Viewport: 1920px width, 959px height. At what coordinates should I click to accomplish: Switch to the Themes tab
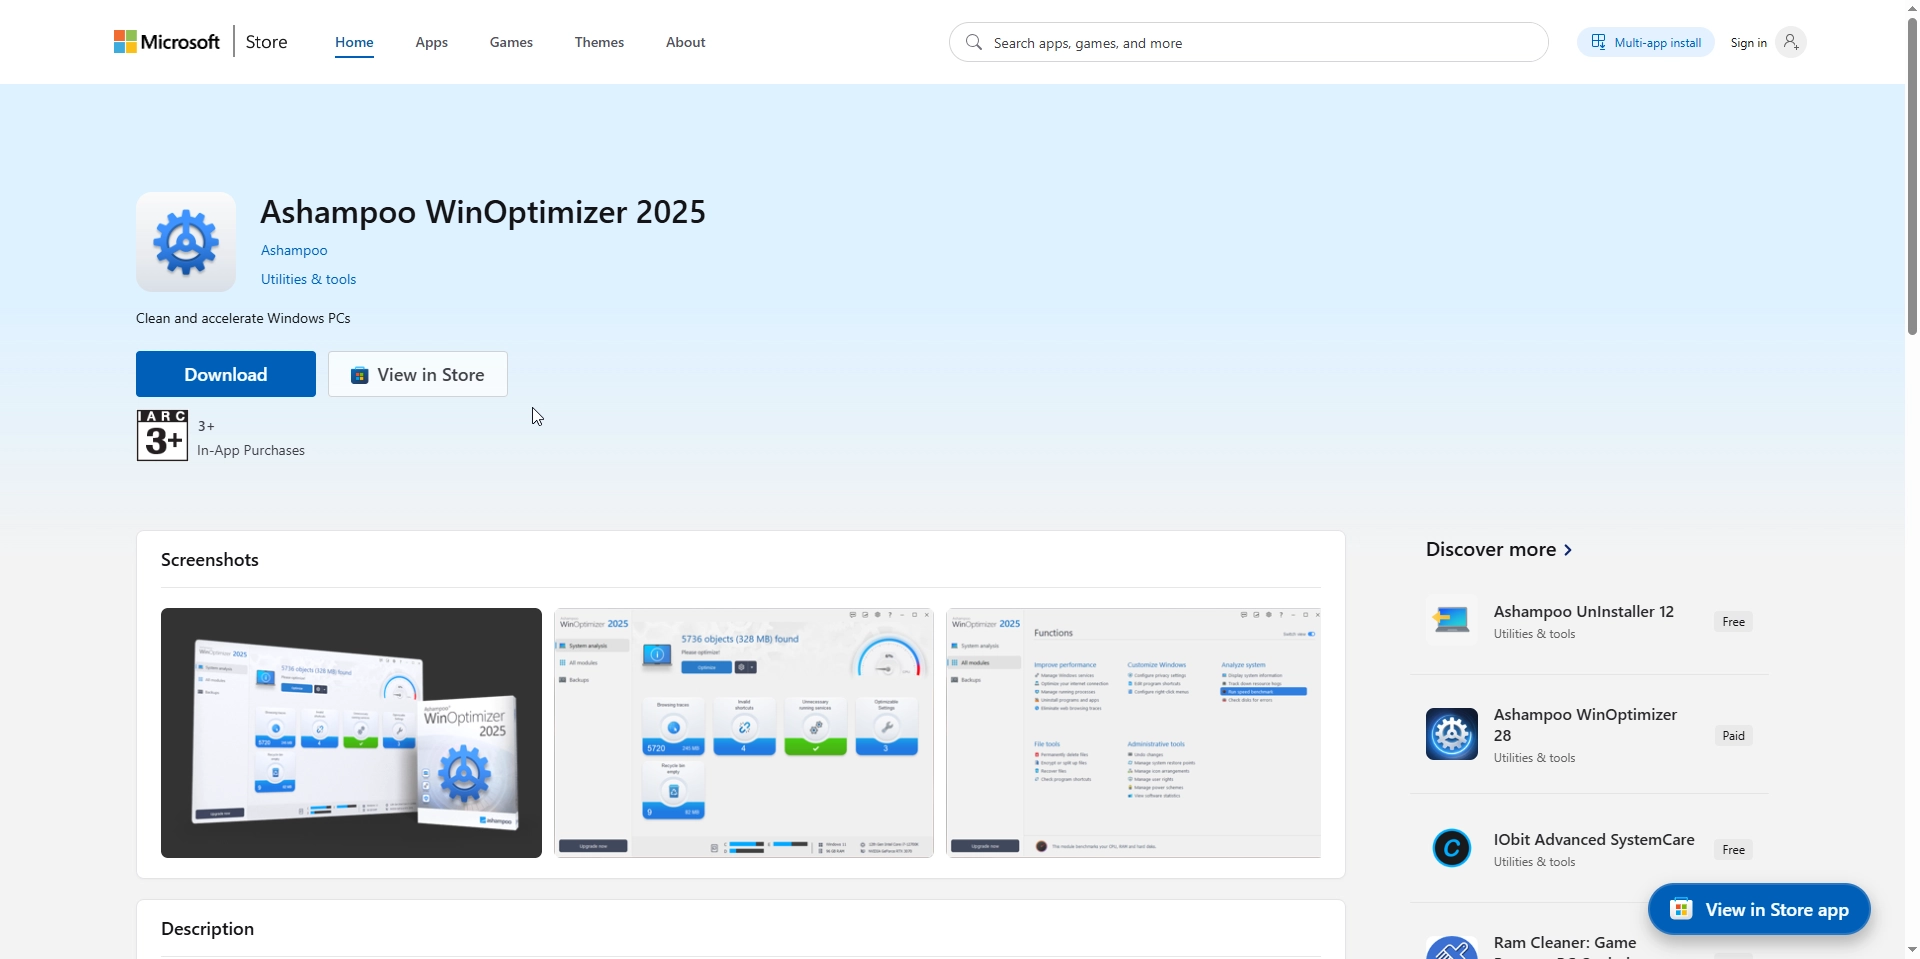pos(599,42)
